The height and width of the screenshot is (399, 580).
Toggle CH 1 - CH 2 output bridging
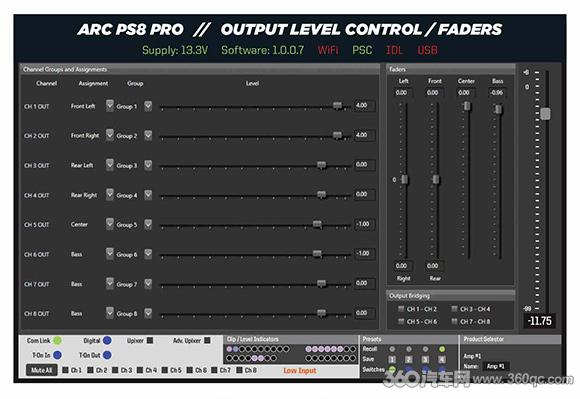pyautogui.click(x=401, y=309)
